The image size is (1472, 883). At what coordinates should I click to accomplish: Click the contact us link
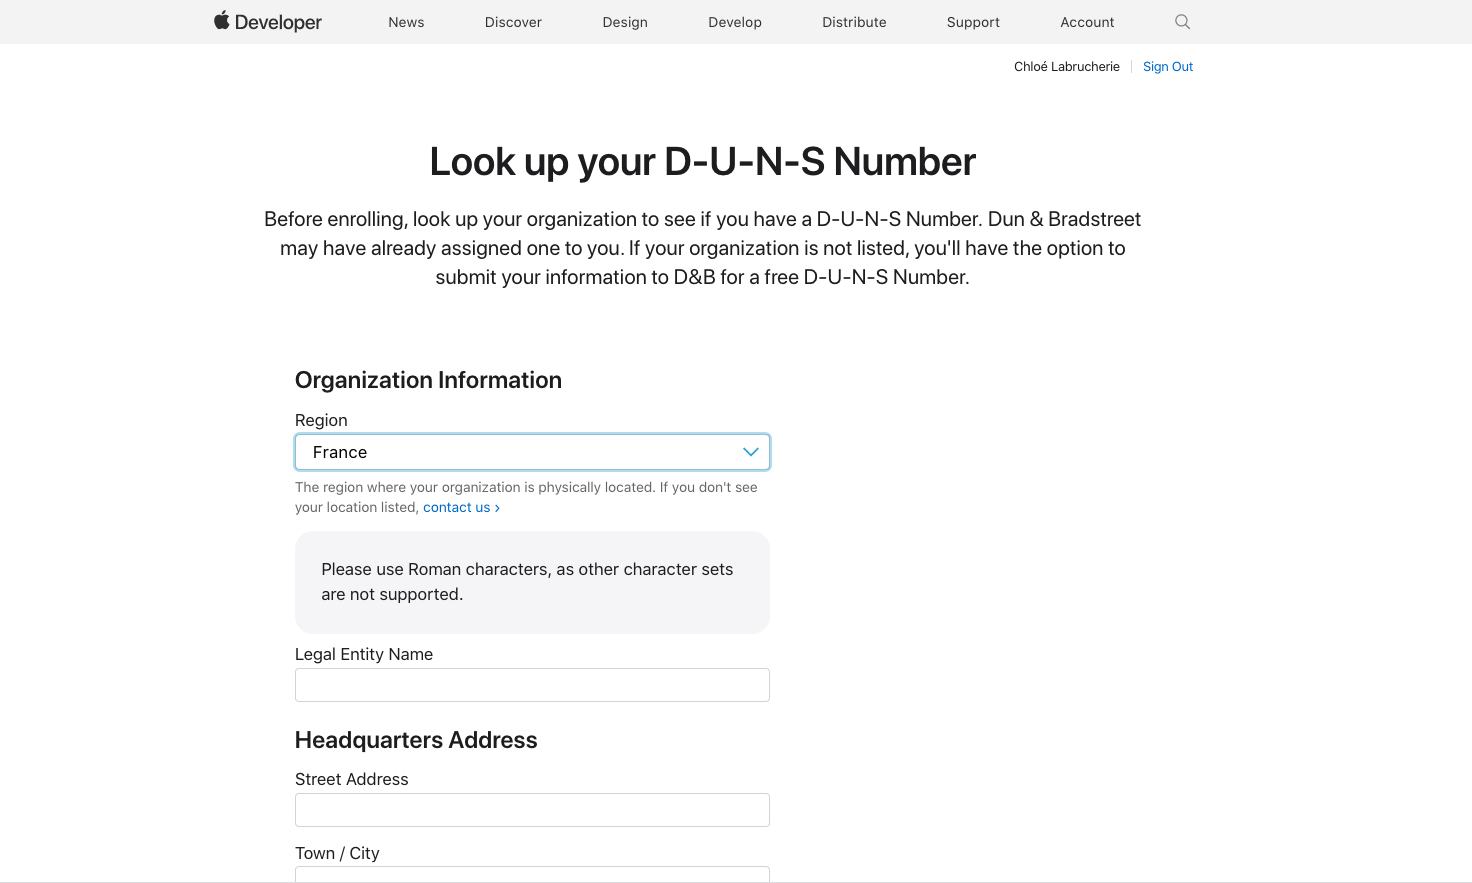(461, 507)
